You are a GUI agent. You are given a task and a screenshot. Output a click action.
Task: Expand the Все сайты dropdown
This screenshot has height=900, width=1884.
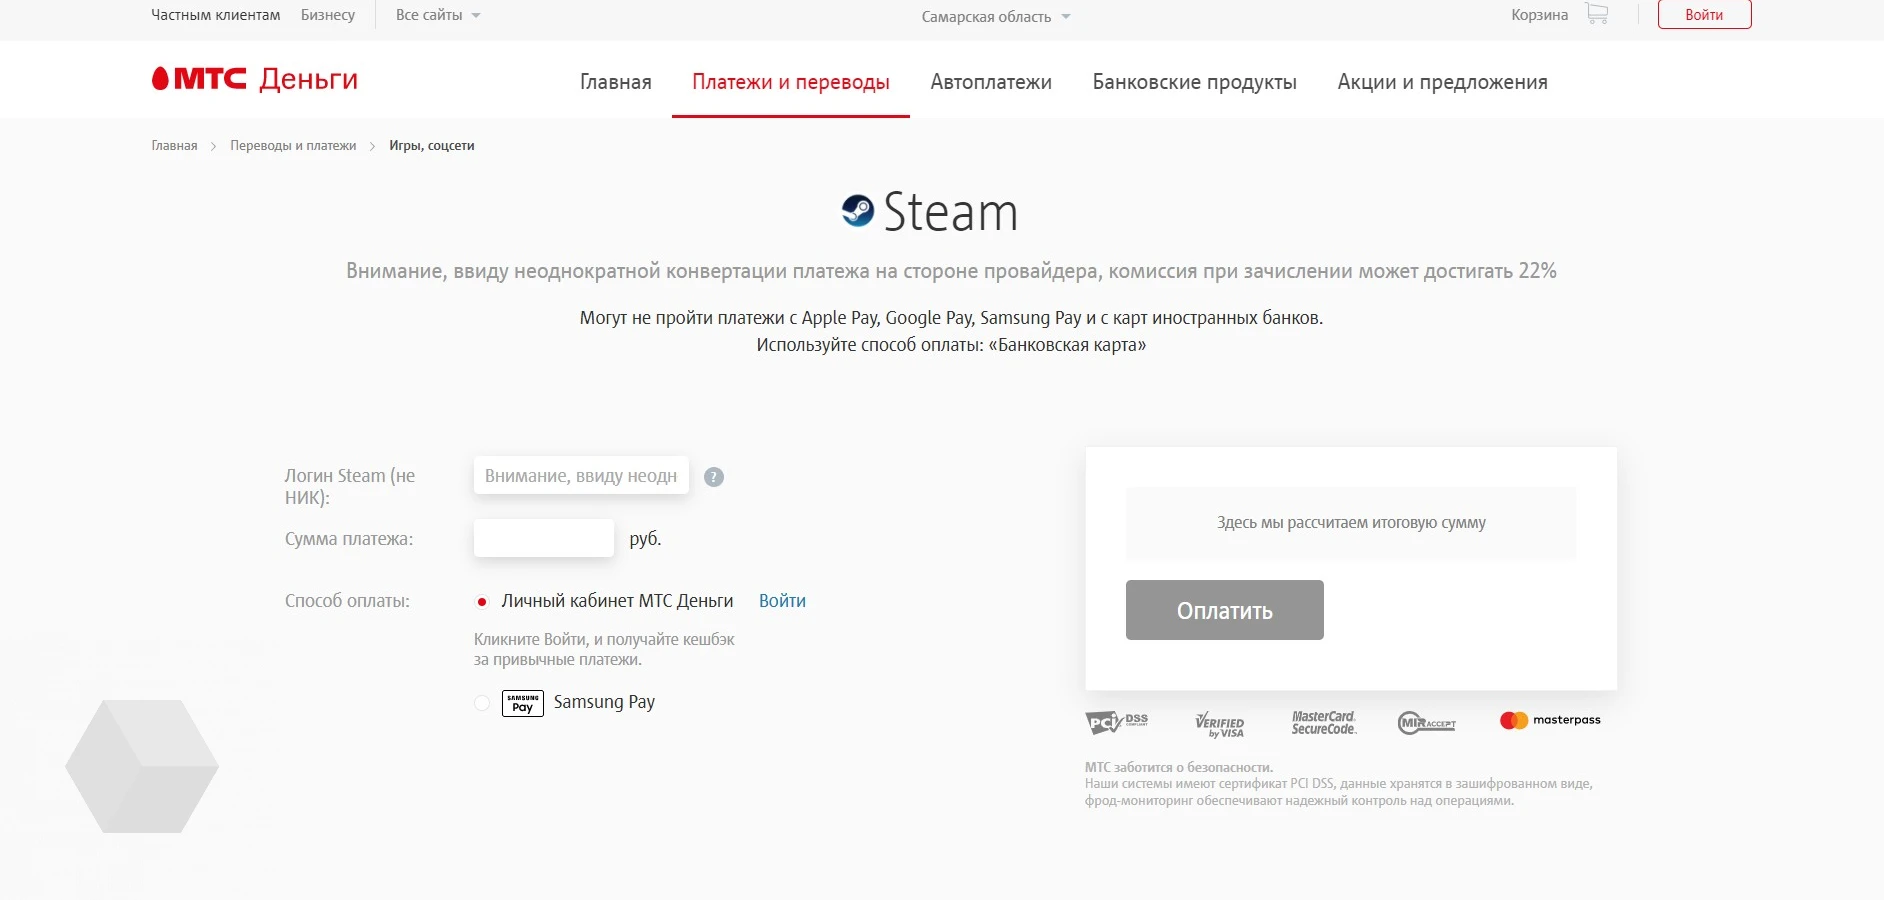pos(438,15)
